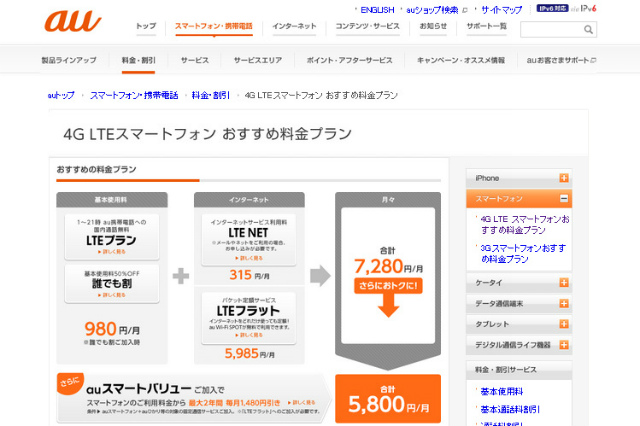Expand the ケータイ sidebar section
The image size is (640, 426).
pyautogui.click(x=564, y=282)
